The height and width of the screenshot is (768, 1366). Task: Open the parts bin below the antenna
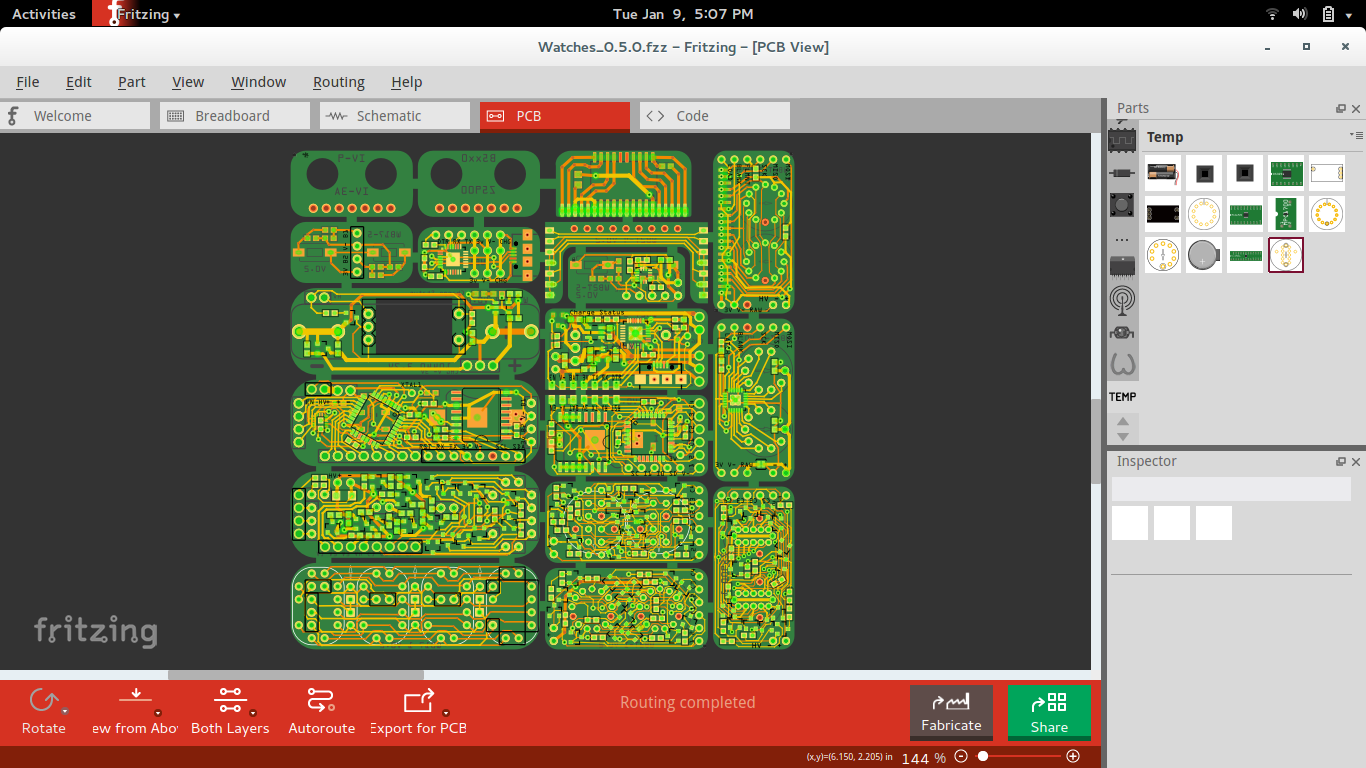[1122, 332]
